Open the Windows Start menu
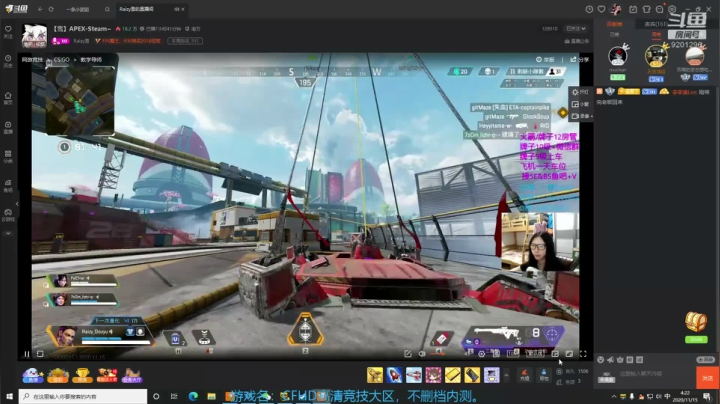 click(x=9, y=396)
